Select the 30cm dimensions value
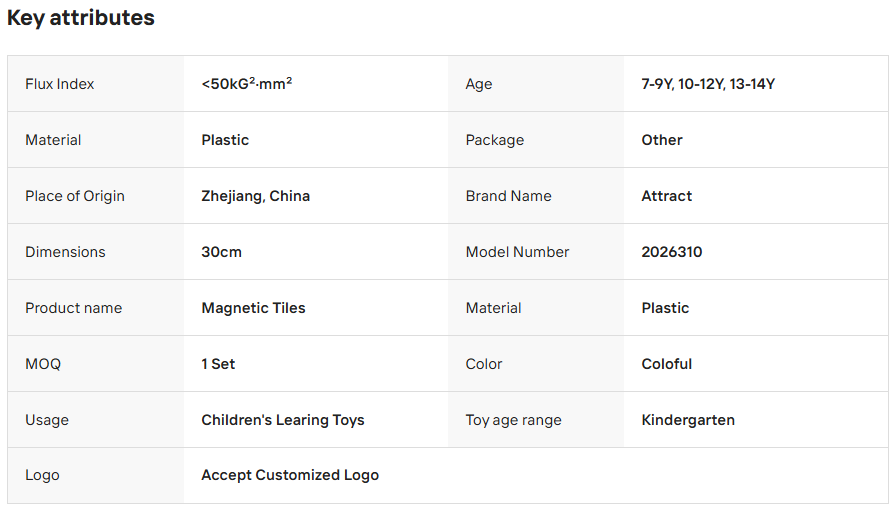This screenshot has height=526, width=896. [221, 252]
